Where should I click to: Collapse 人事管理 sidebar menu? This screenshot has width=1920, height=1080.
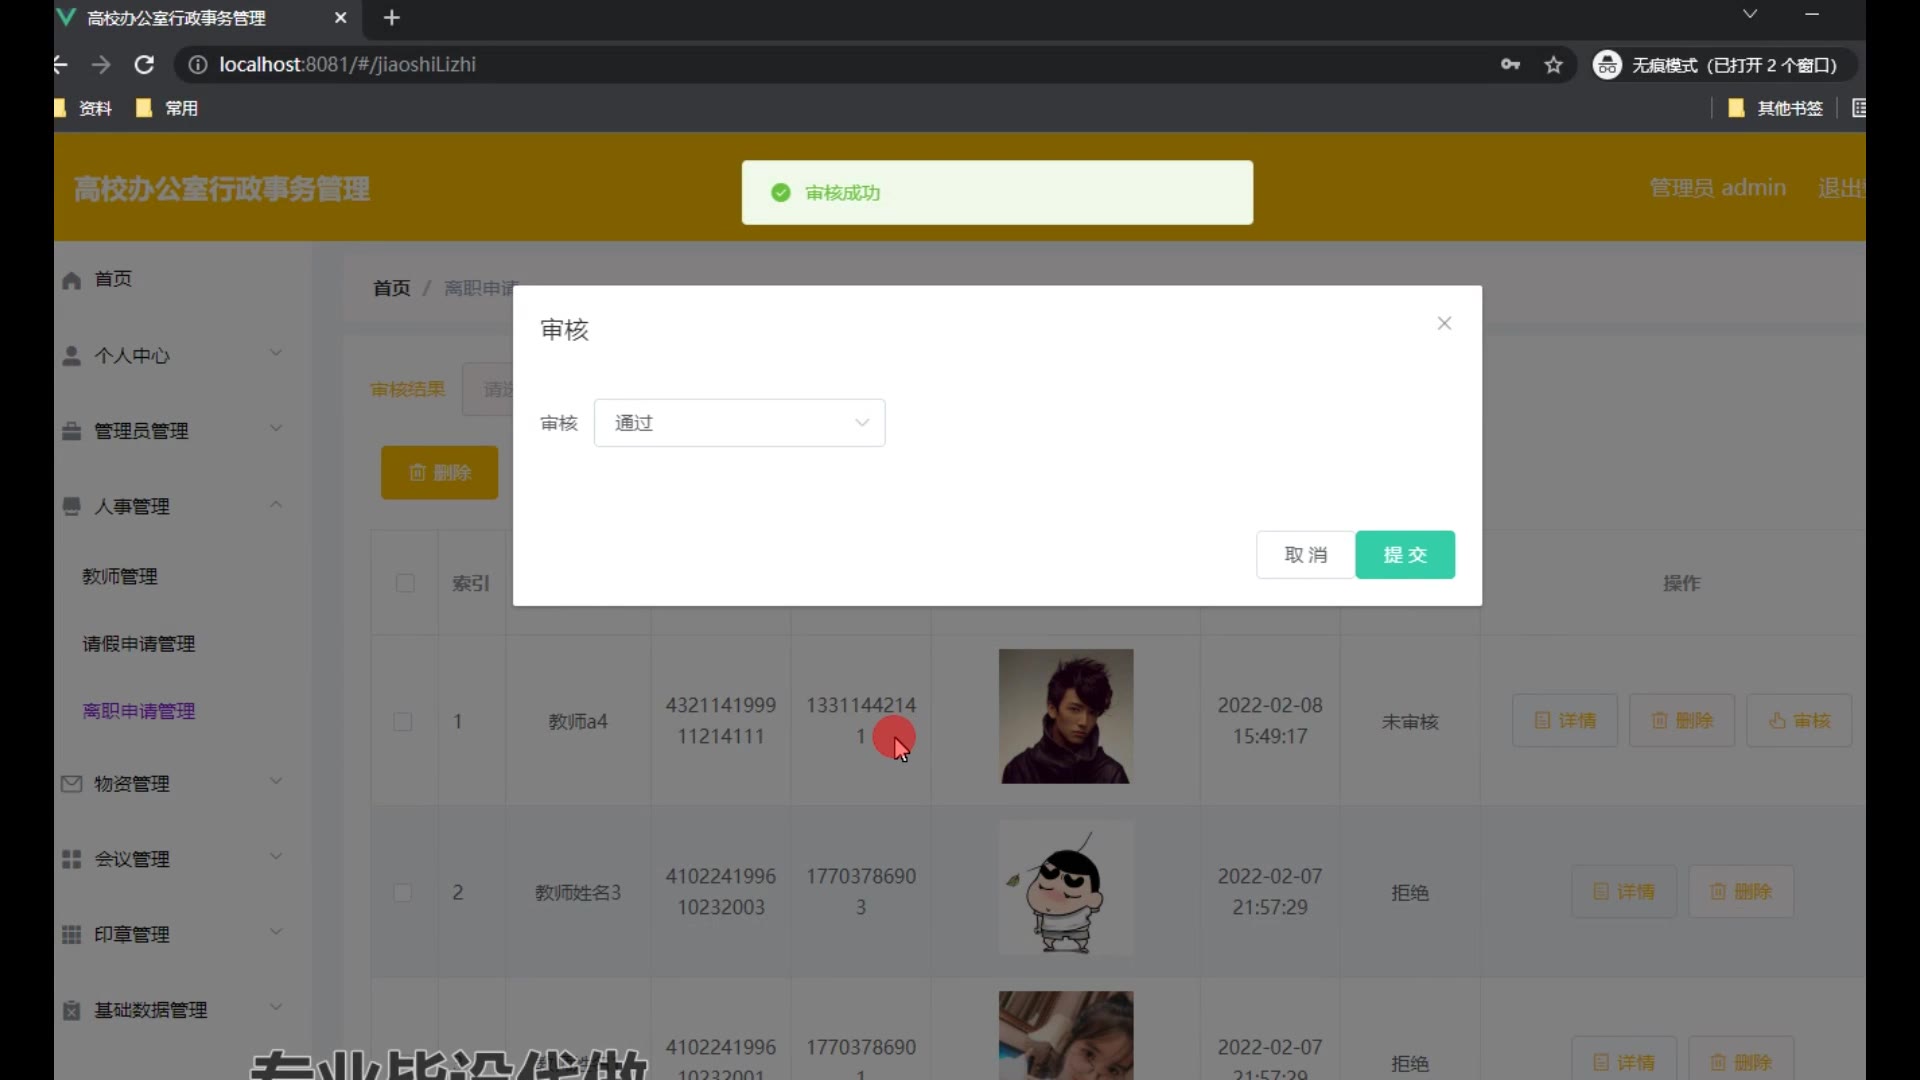[182, 507]
